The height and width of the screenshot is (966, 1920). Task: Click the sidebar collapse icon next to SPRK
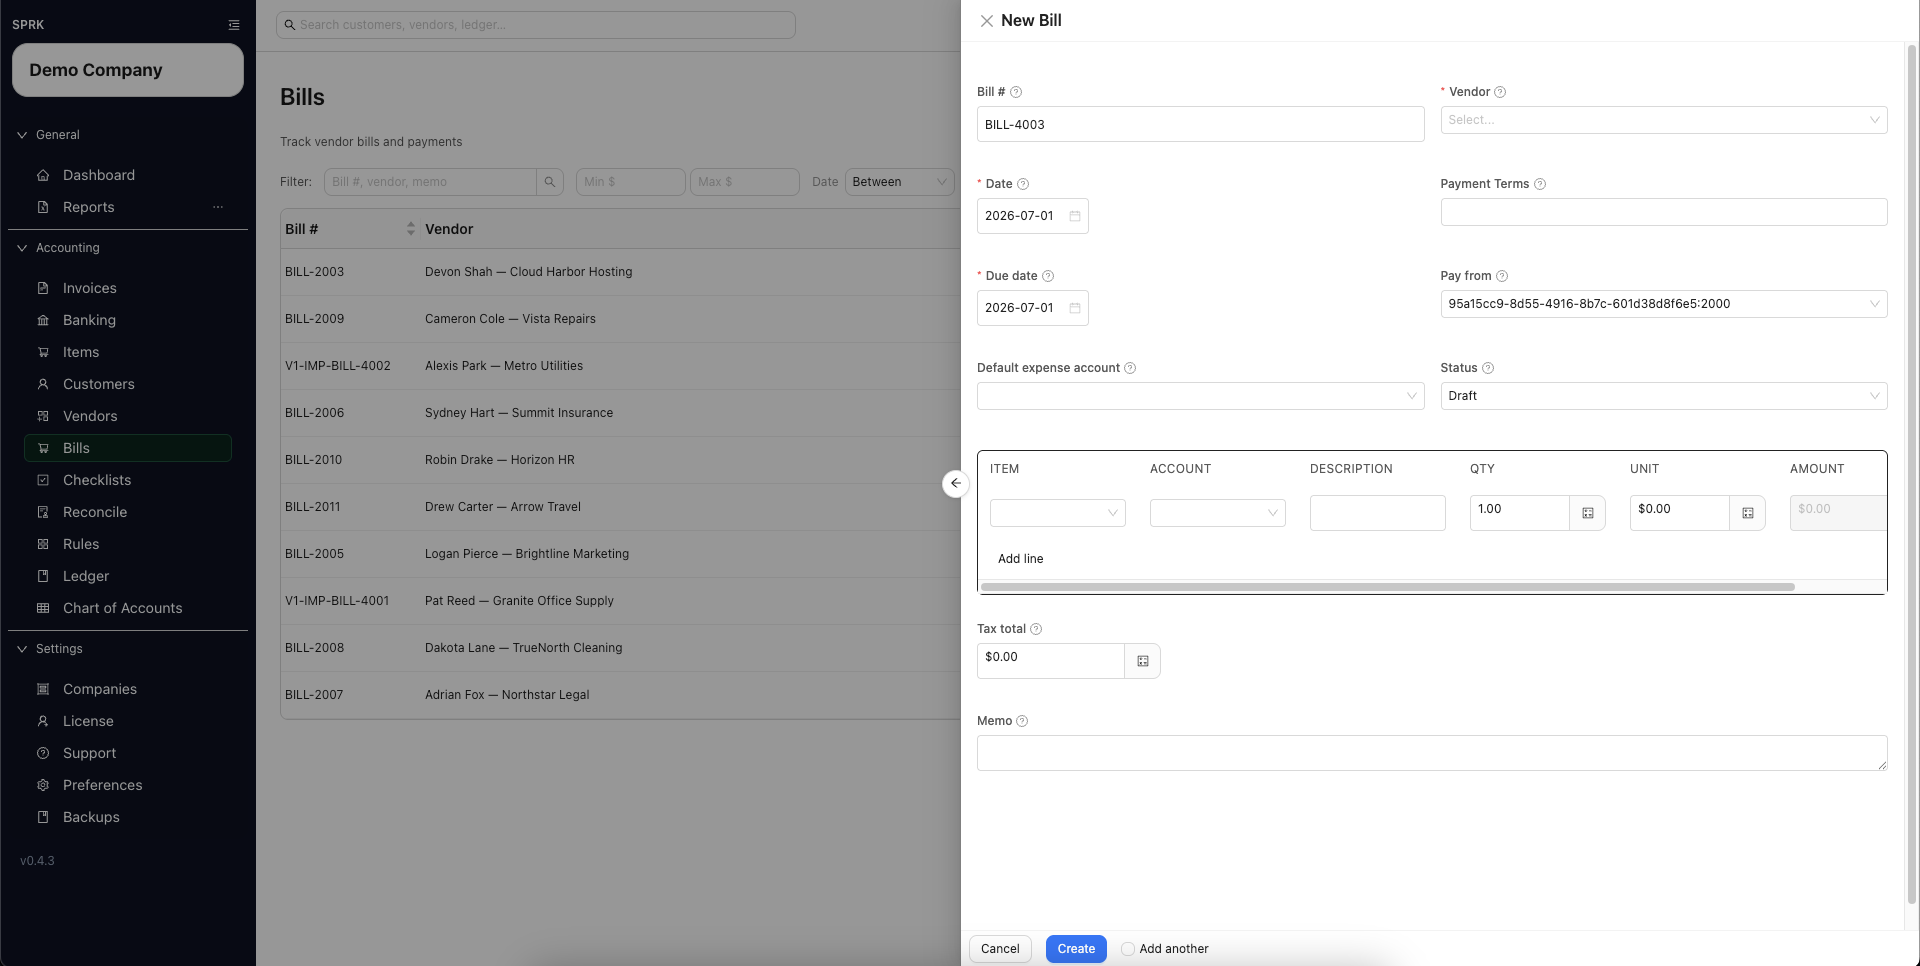pos(234,25)
